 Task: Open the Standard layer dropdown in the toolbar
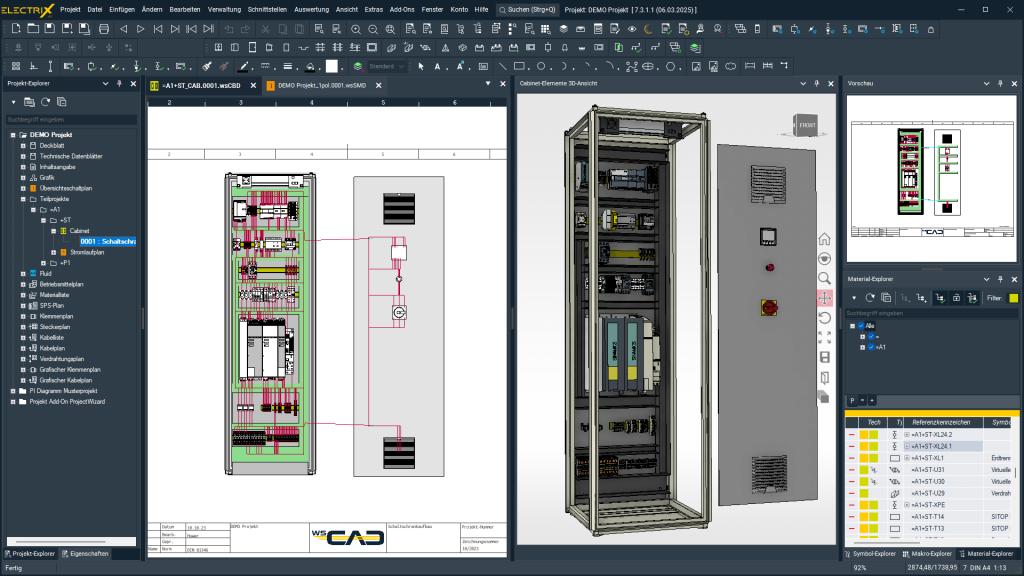point(400,66)
